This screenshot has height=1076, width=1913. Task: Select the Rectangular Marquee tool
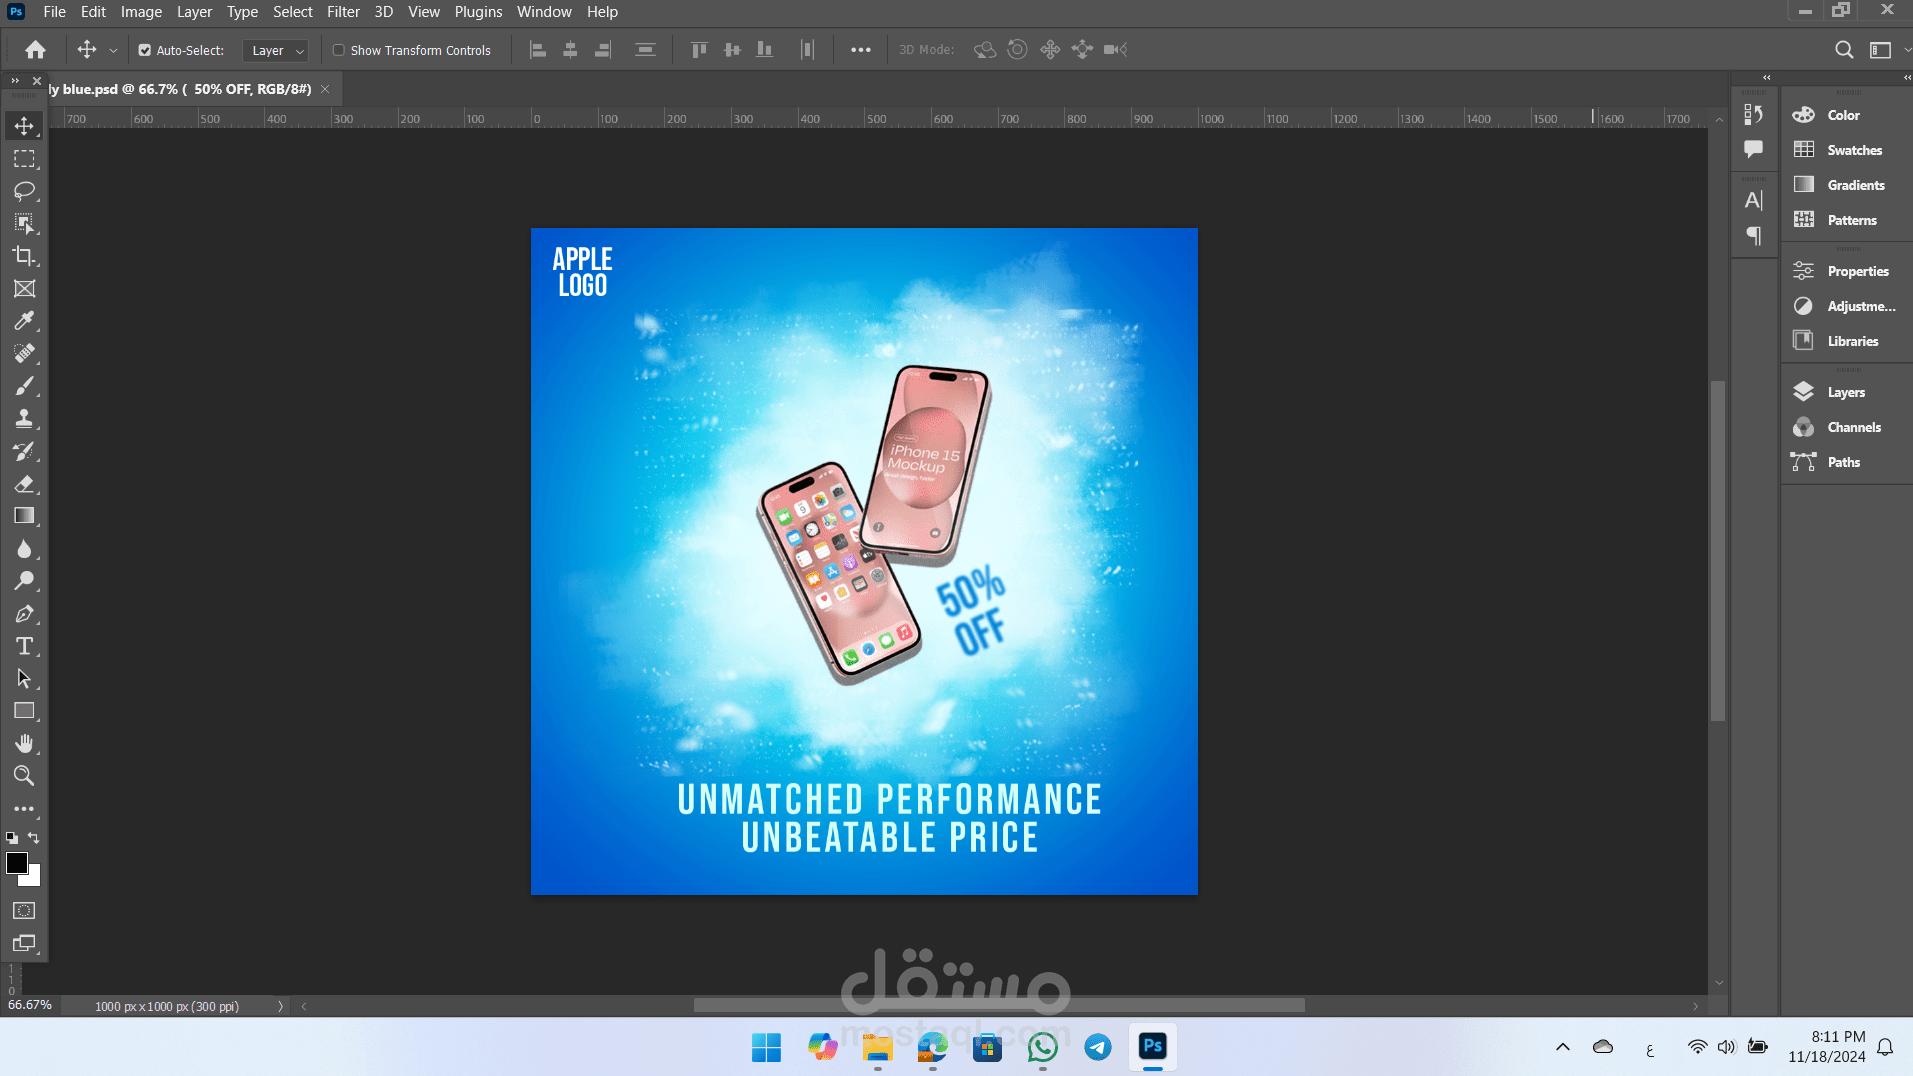point(24,159)
